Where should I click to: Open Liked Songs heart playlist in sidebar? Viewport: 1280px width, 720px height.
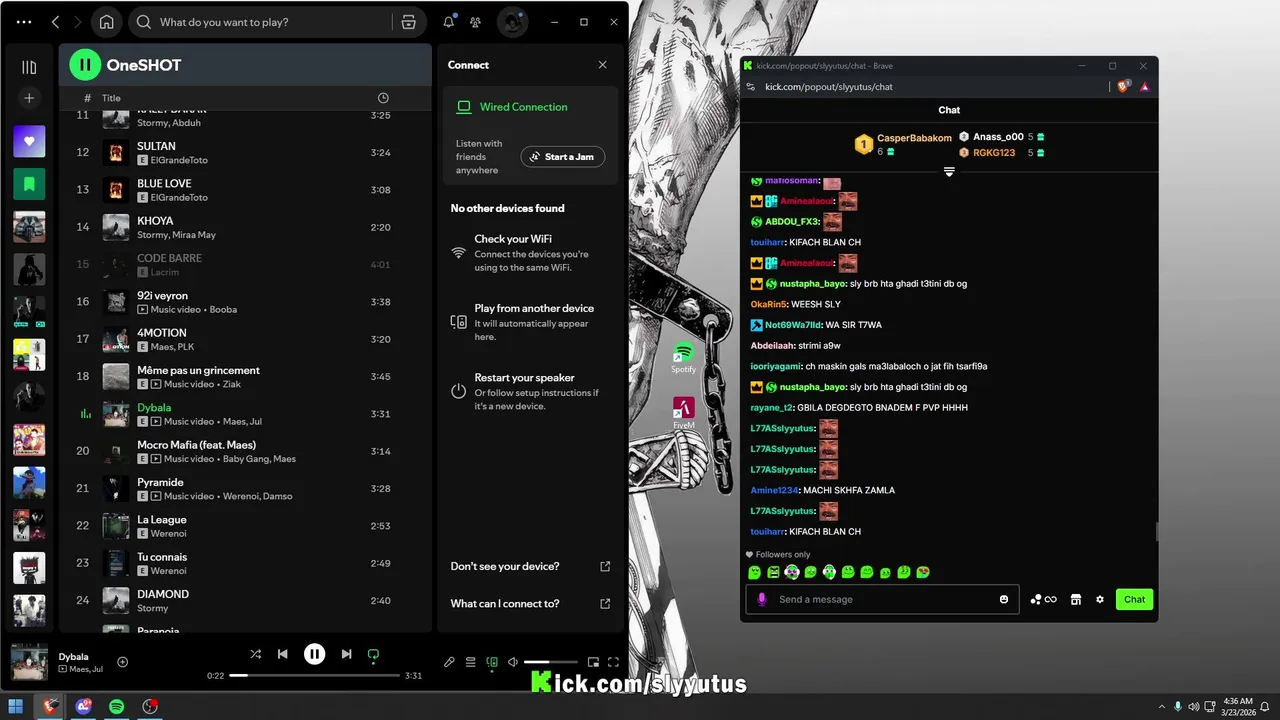(29, 141)
